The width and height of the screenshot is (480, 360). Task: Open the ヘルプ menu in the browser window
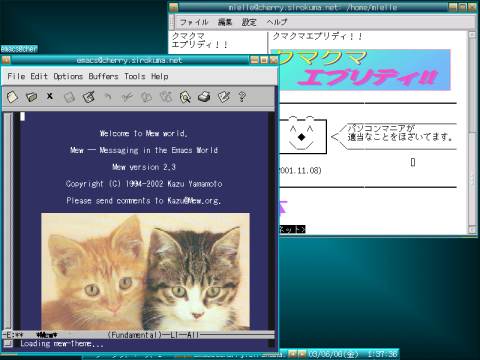[x=277, y=22]
